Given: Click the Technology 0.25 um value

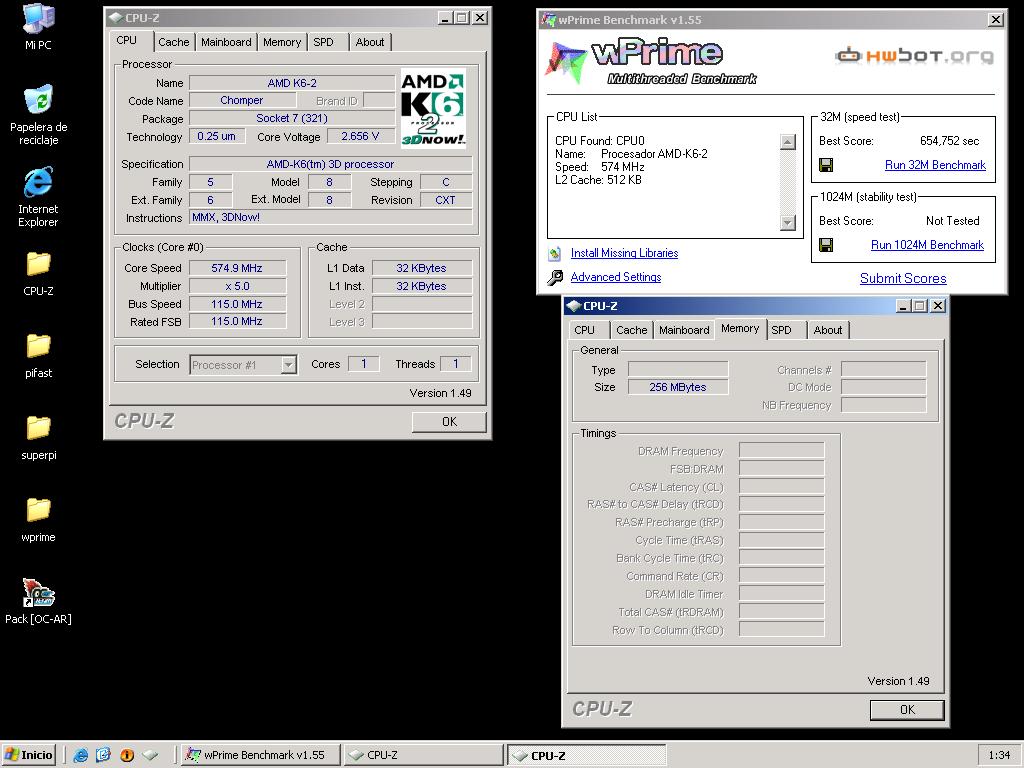Looking at the screenshot, I should [x=217, y=136].
